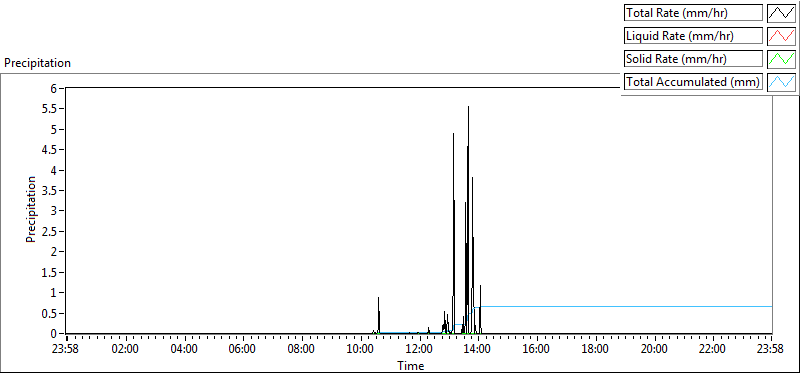Screen dimensions: 800x373
Task: Click the 08:00 time axis label
Action: point(302,350)
